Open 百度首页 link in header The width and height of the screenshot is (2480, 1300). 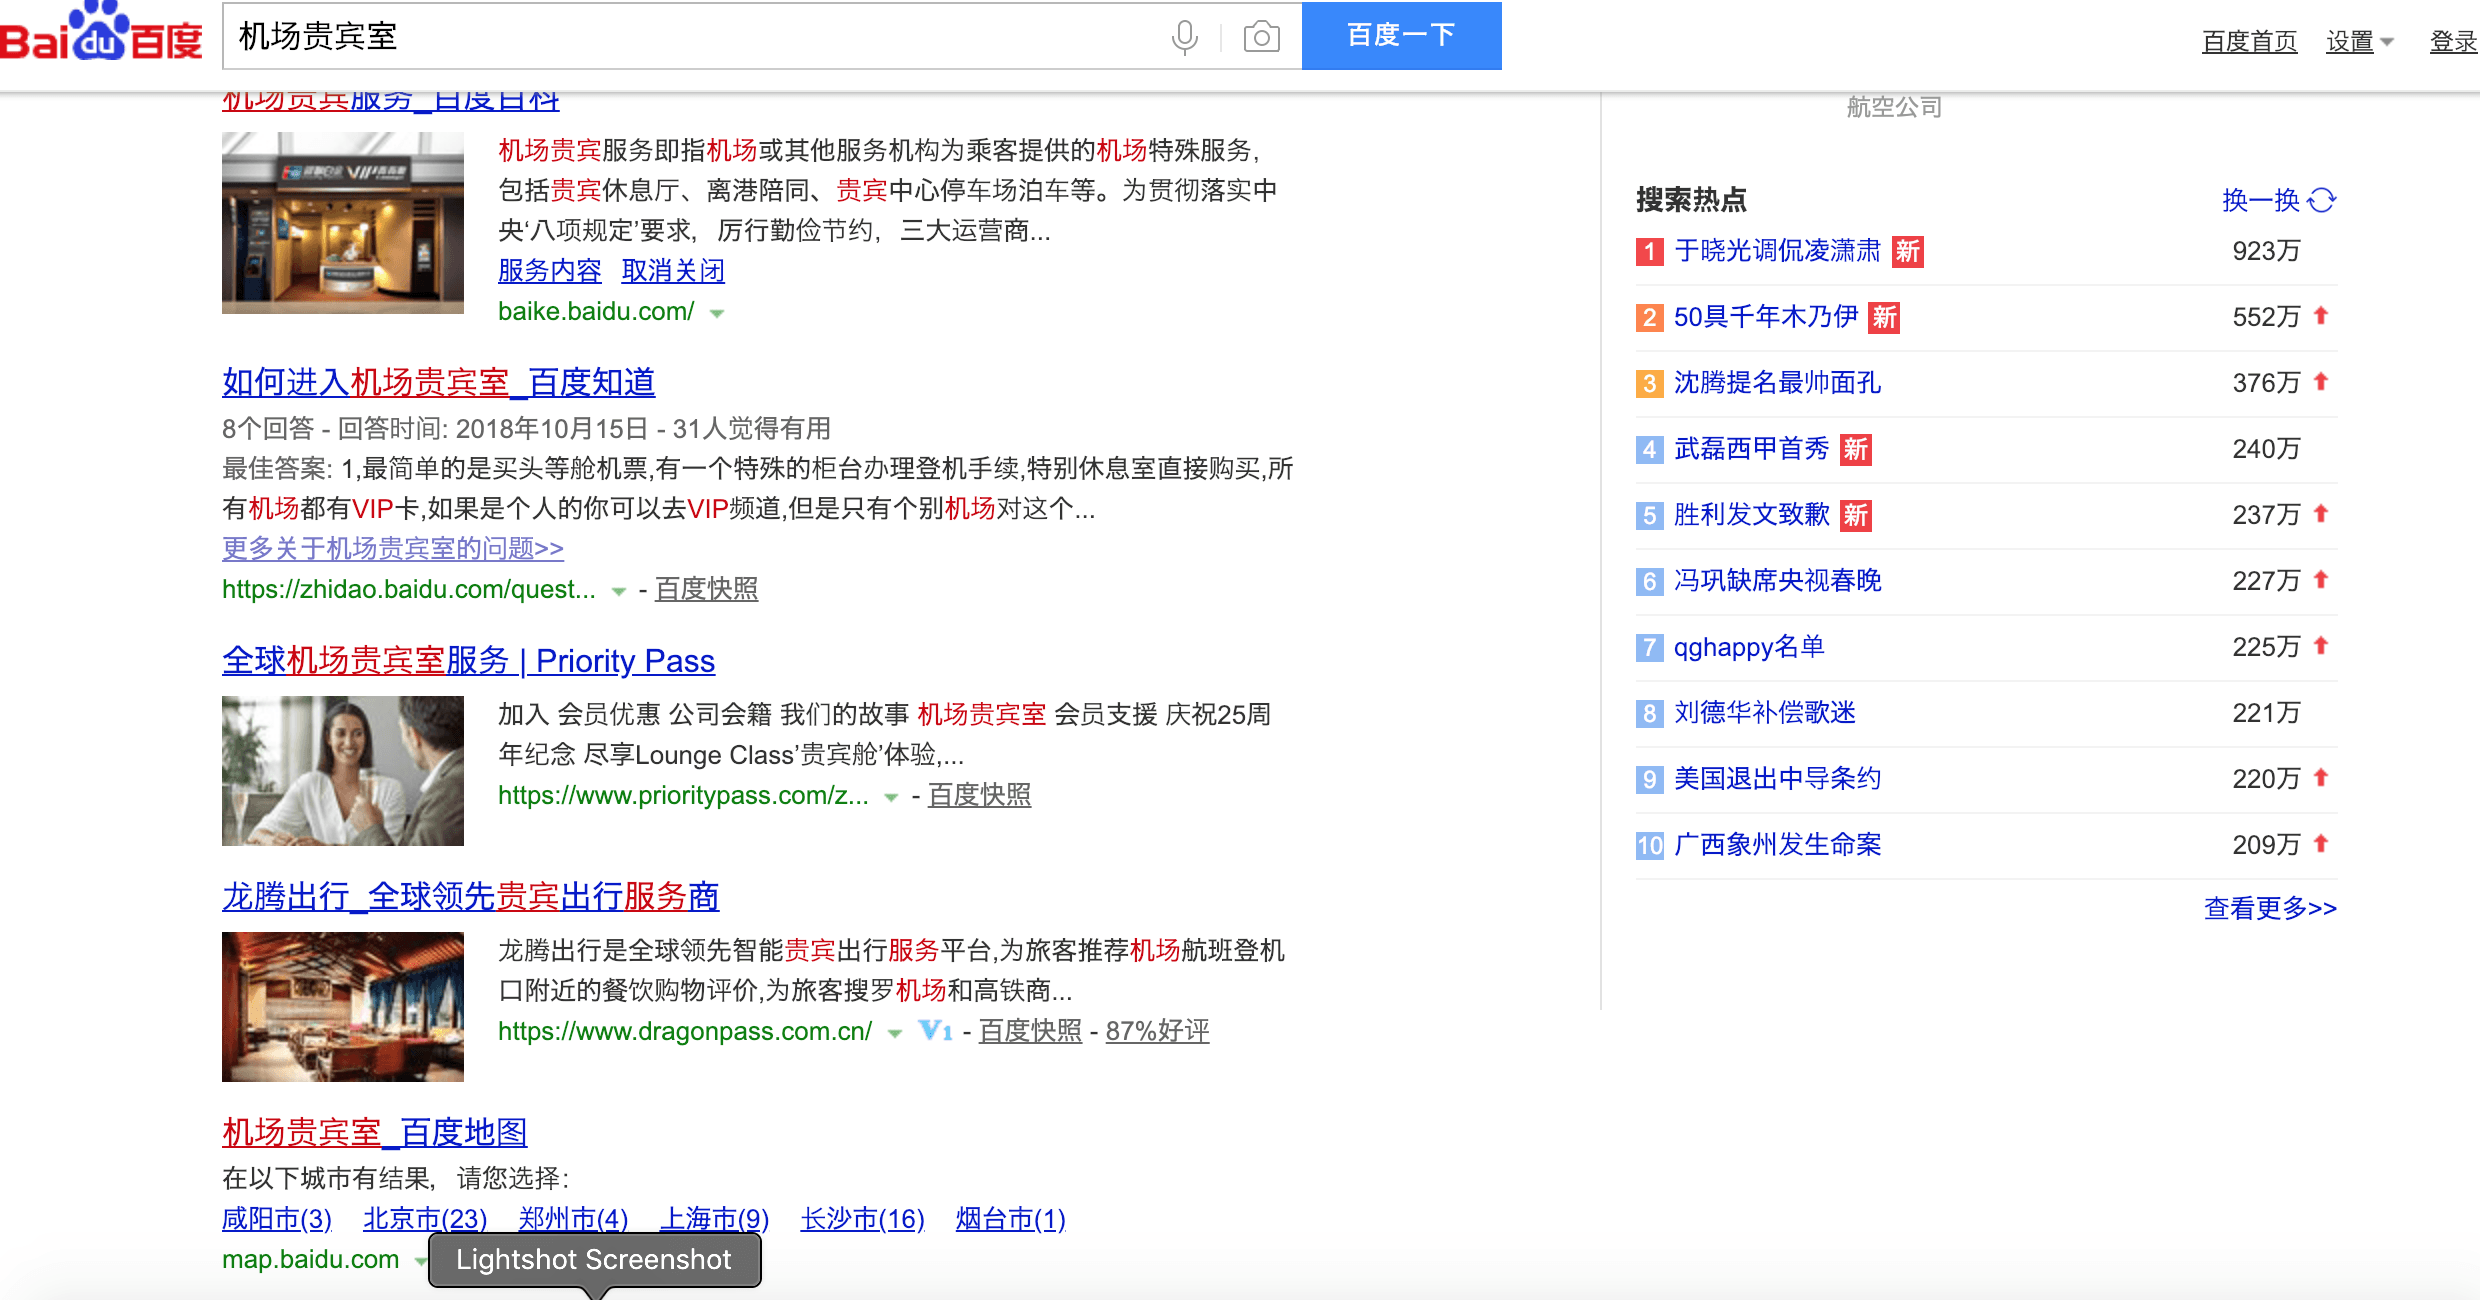tap(2249, 41)
